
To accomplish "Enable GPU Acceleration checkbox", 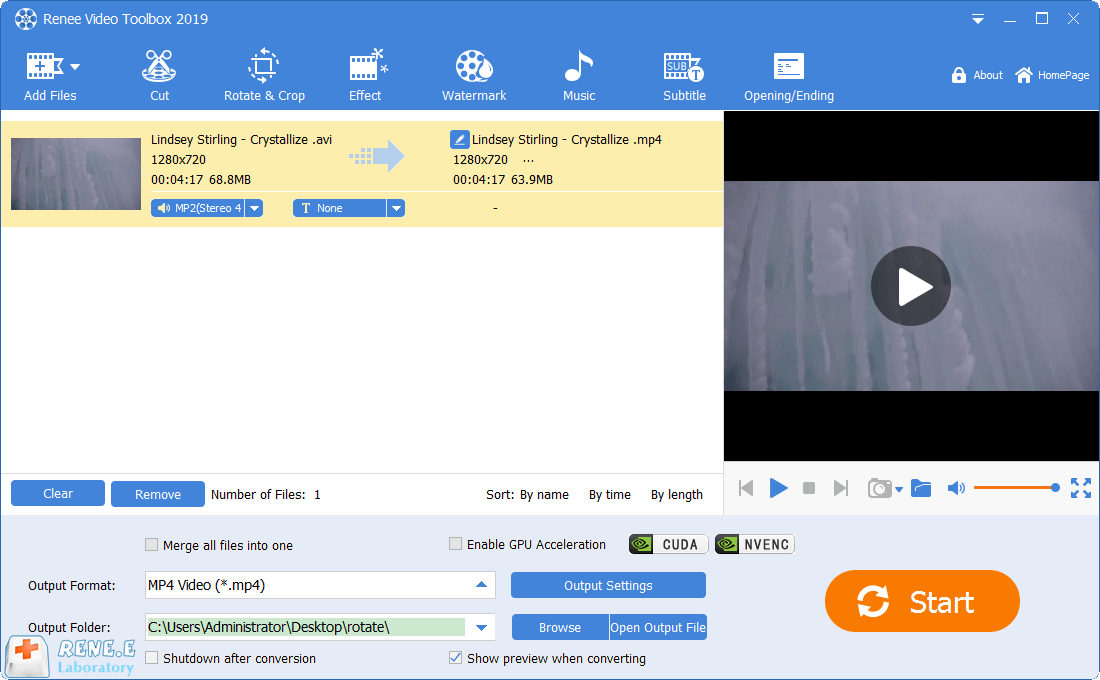I will pos(455,544).
